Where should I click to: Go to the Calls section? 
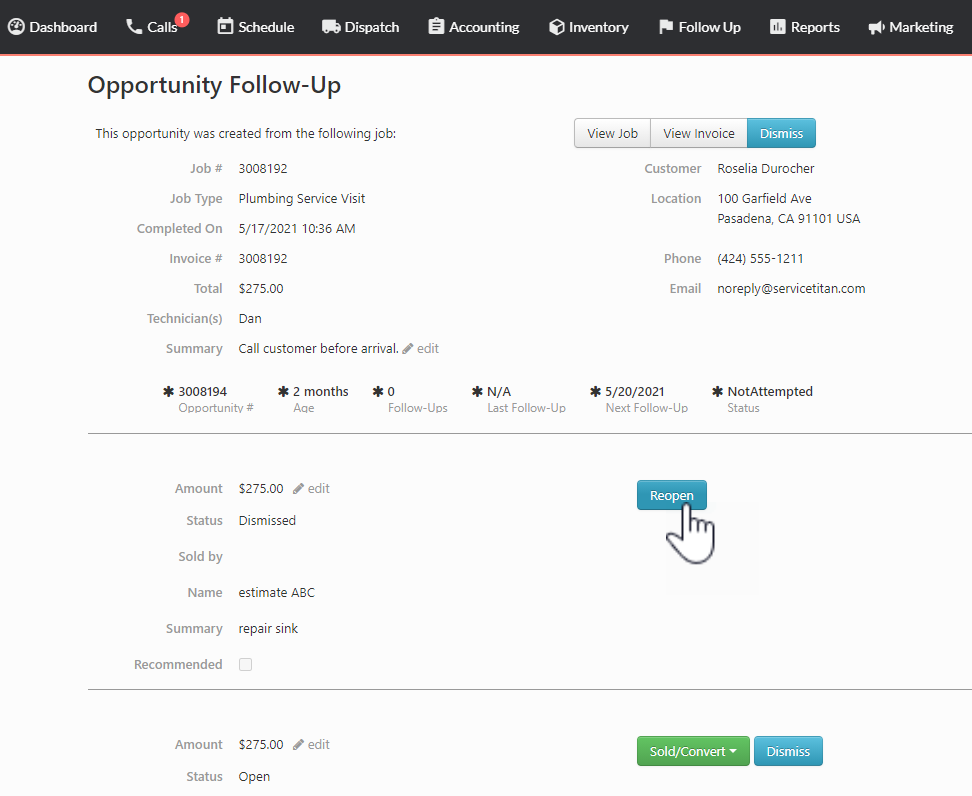(x=152, y=27)
